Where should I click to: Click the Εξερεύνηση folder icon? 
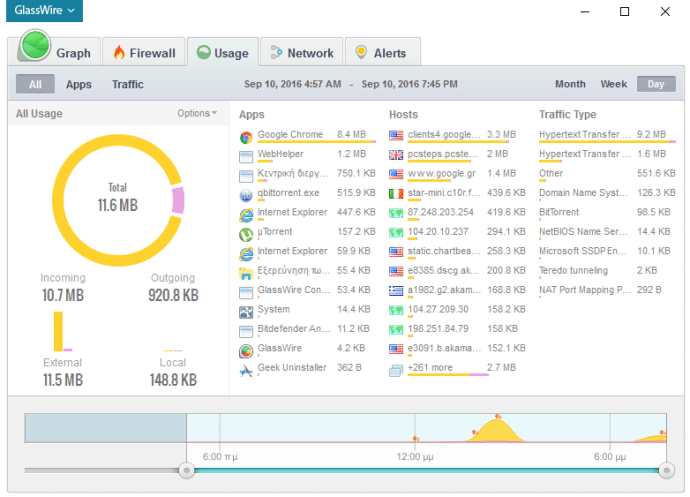coord(246,273)
